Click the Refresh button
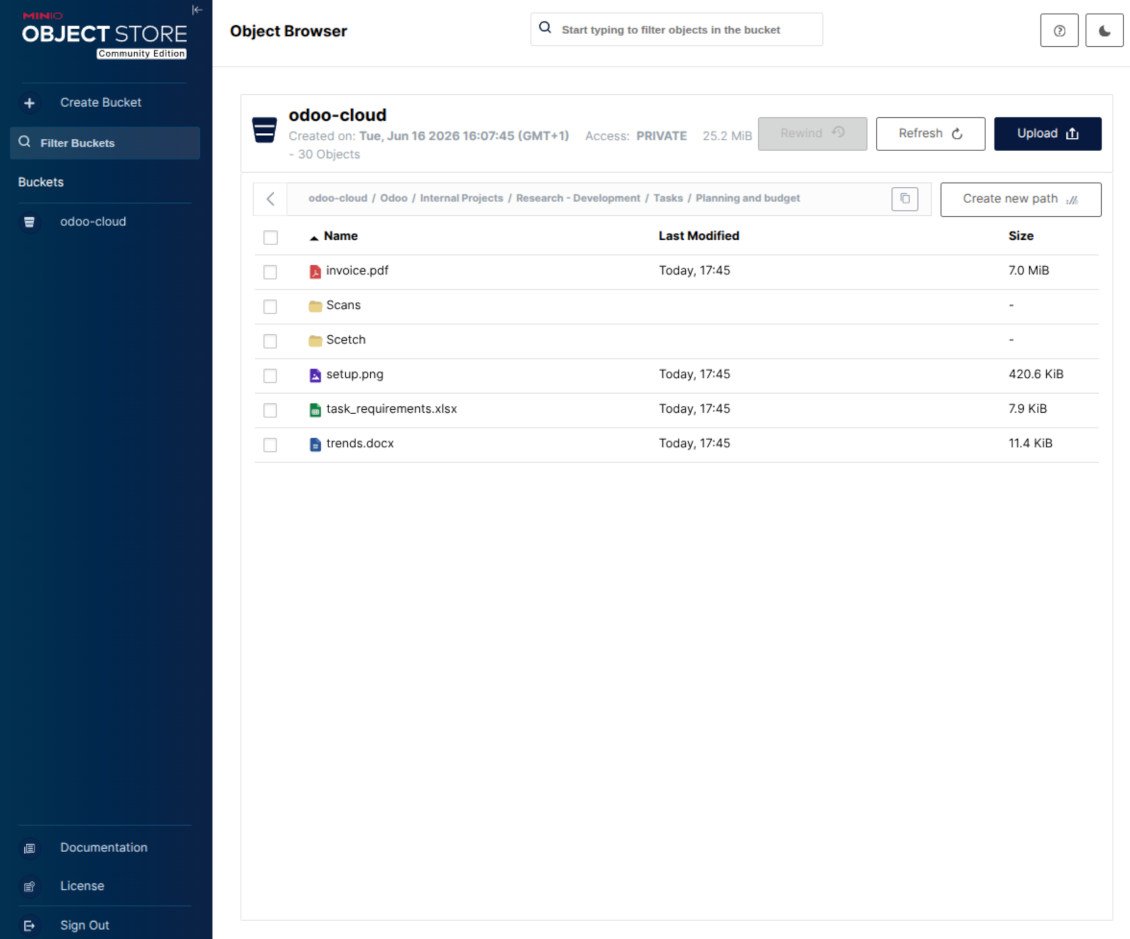This screenshot has height=939, width=1130. pos(930,133)
